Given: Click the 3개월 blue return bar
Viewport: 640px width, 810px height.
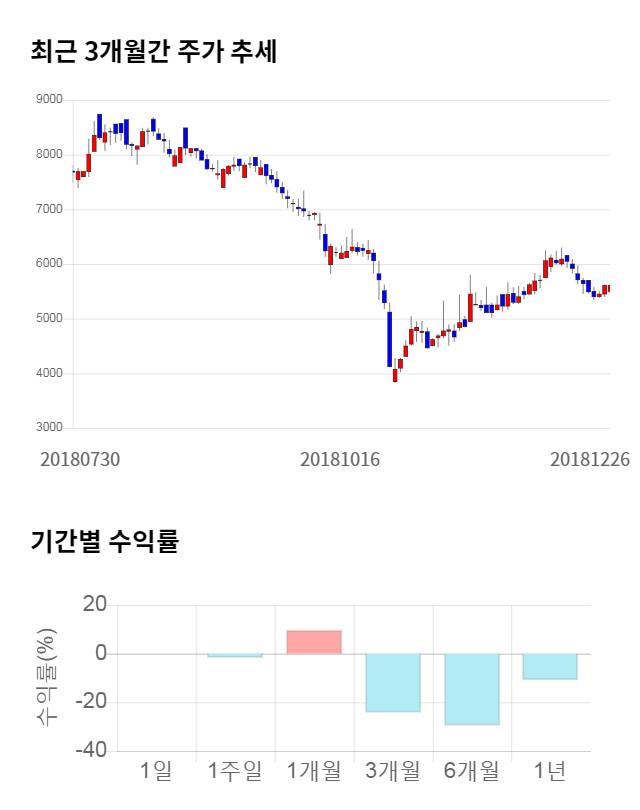Looking at the screenshot, I should point(393,682).
